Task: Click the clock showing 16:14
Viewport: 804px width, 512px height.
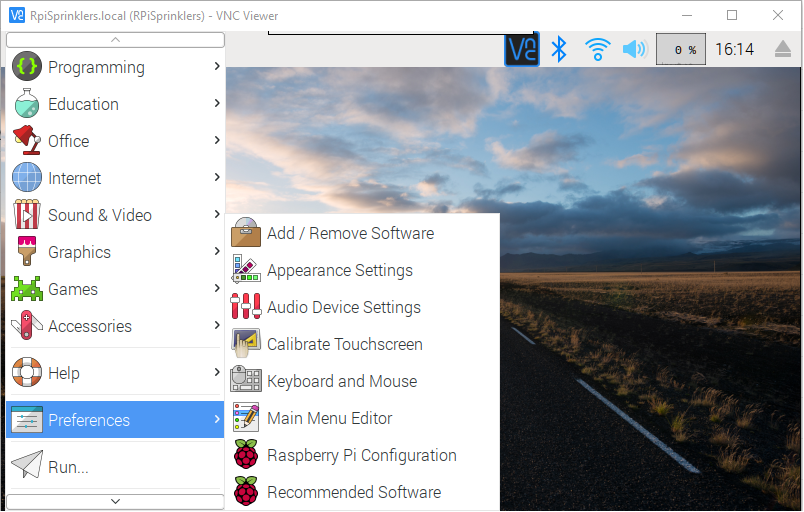Action: [x=735, y=49]
